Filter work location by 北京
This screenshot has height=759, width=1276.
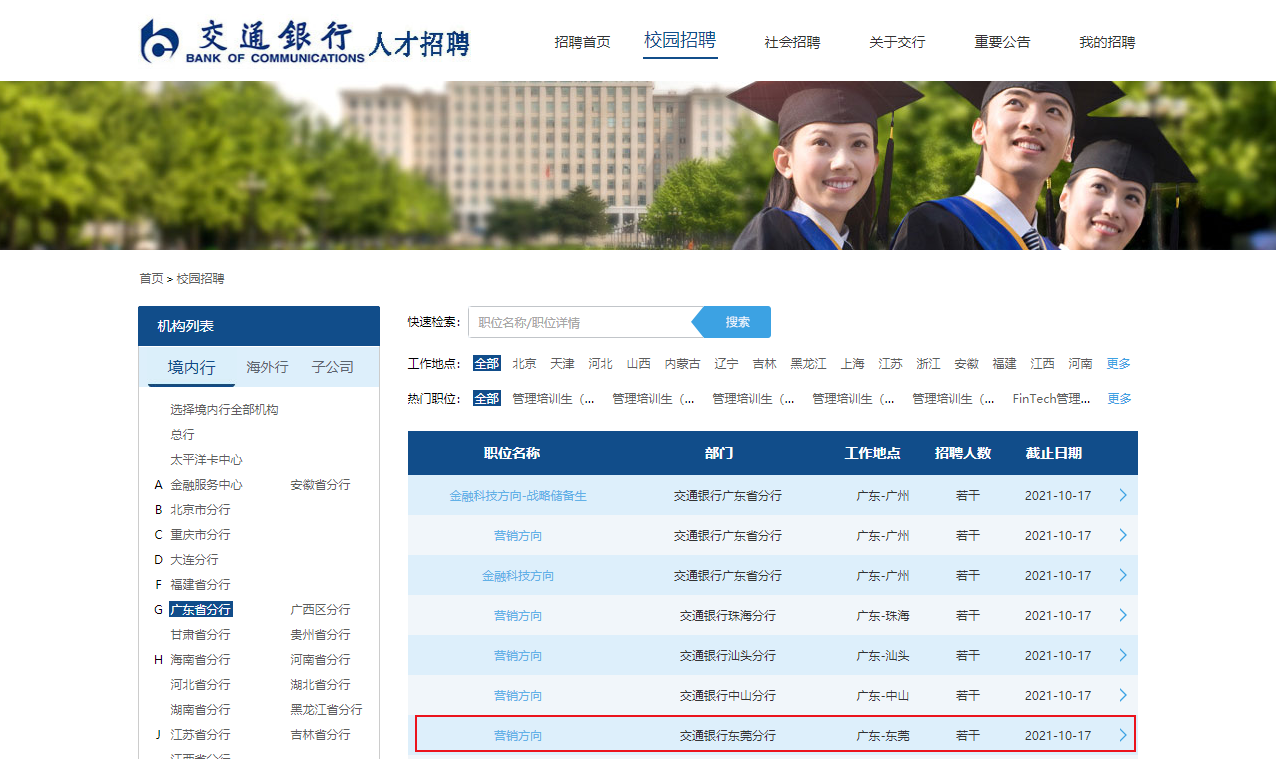(x=524, y=364)
